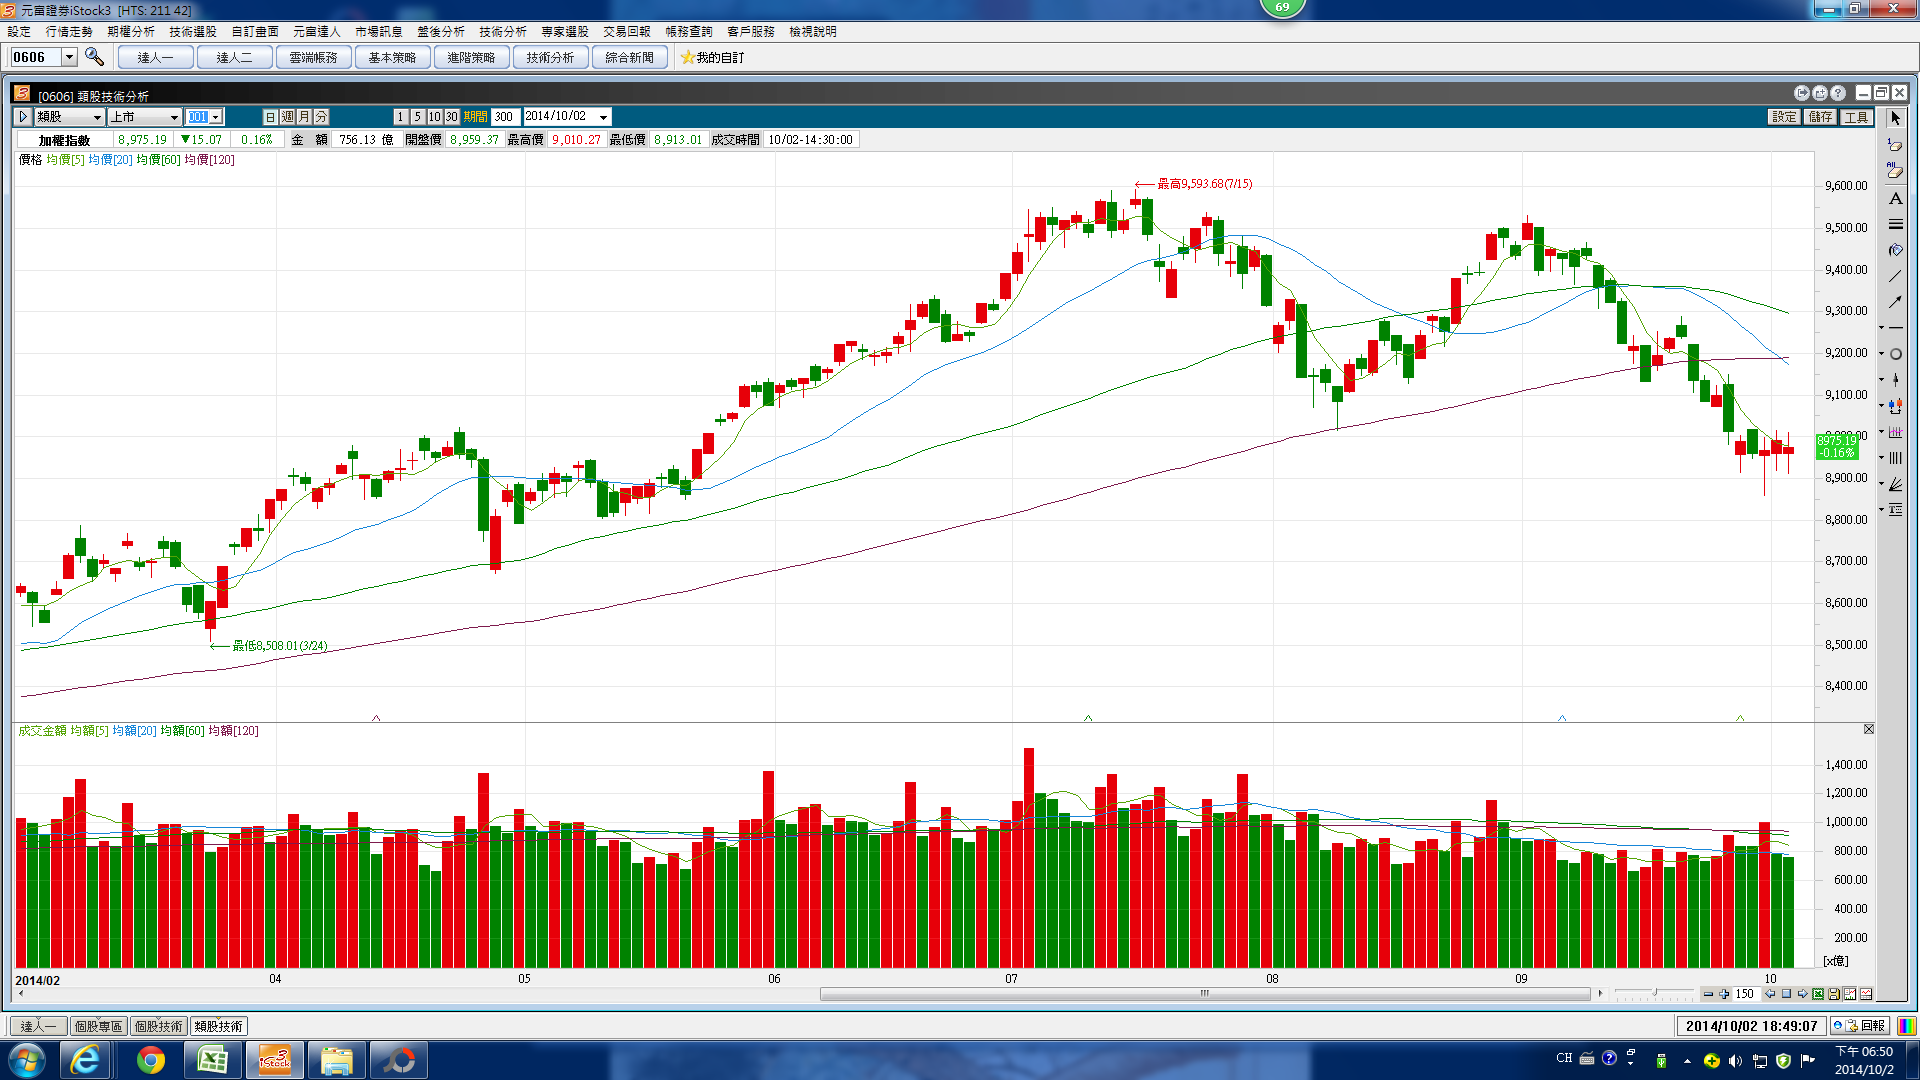Click the 設定 button in chart header
Viewport: 1920px width, 1080px height.
pyautogui.click(x=1785, y=117)
